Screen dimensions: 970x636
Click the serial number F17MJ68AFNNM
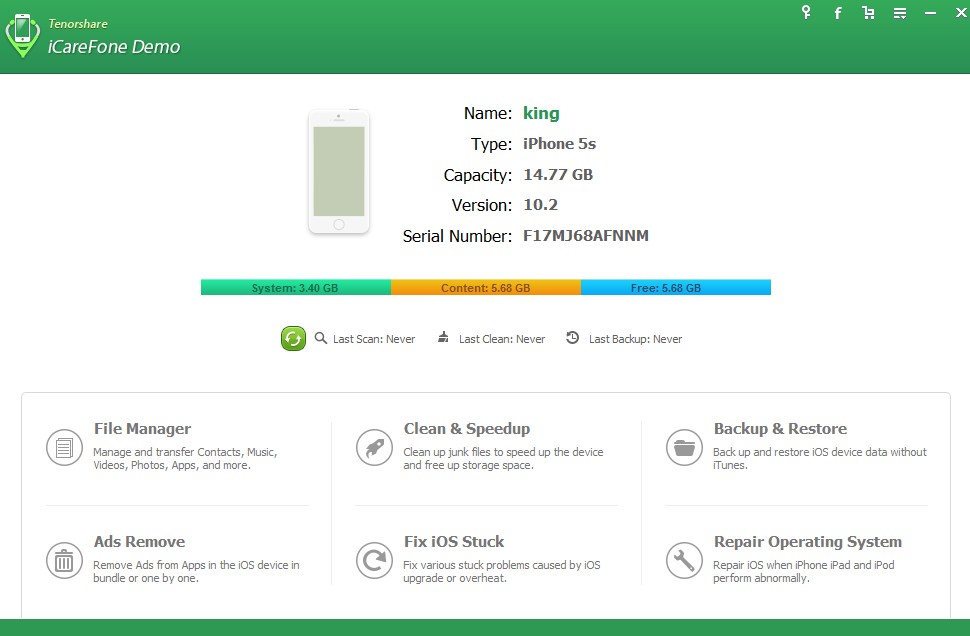[x=586, y=236]
